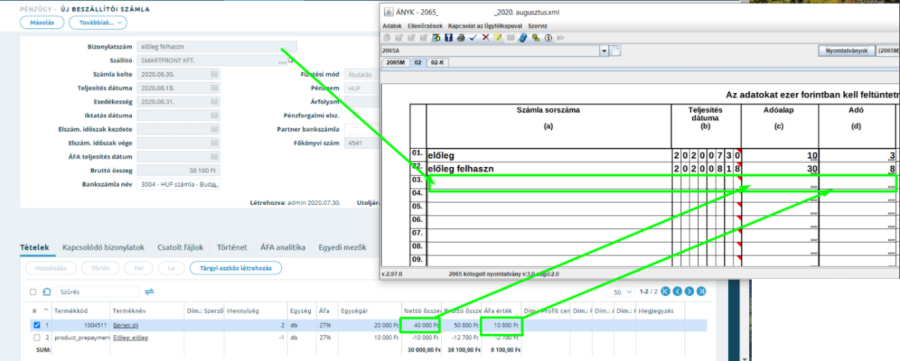Click the calculator-like icon in ÁNYK toolbar
This screenshot has height=361, width=900.
436,38
